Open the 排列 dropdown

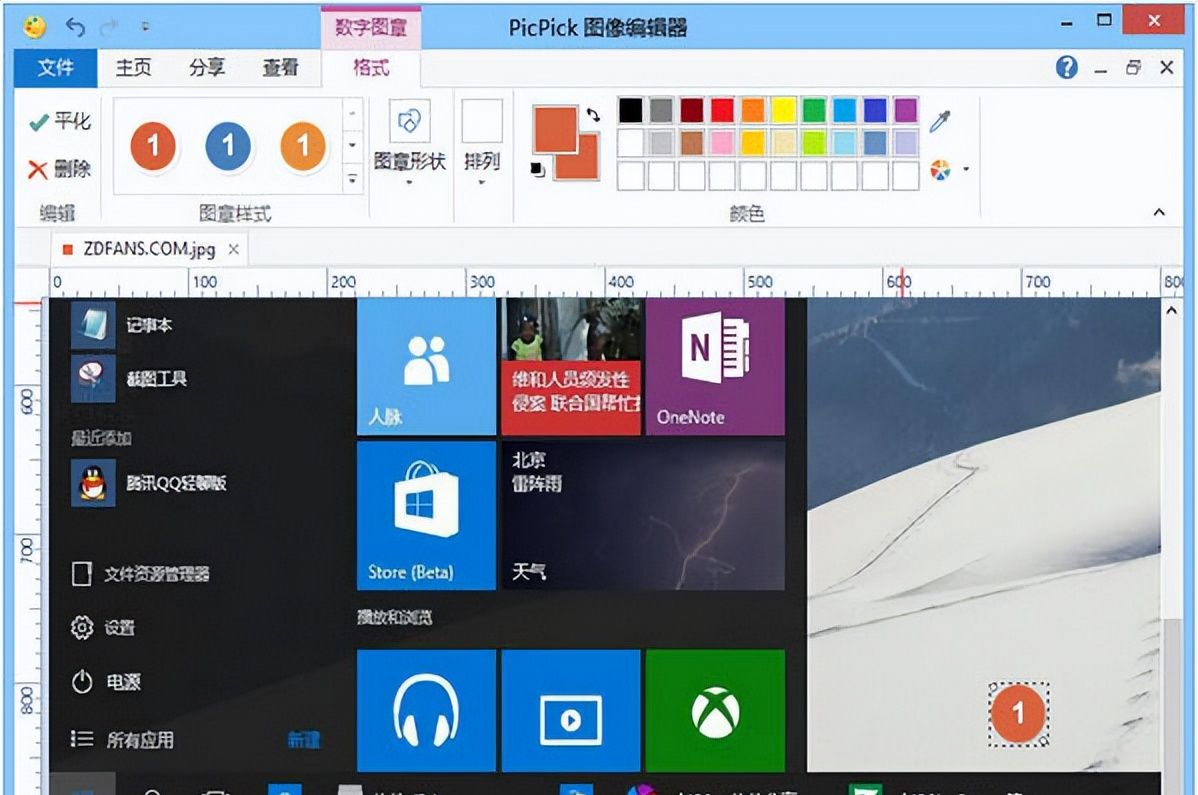[482, 144]
